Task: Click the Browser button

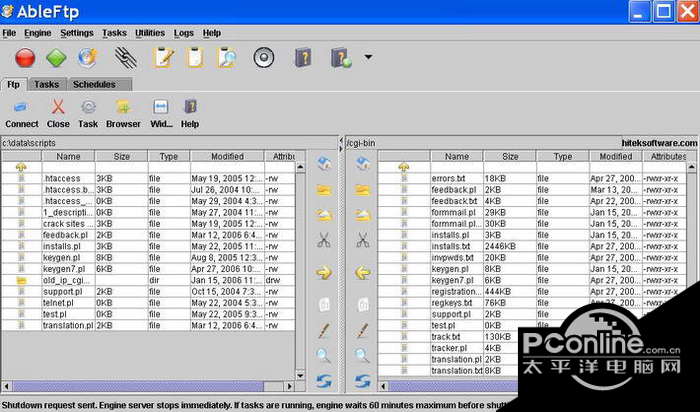Action: tap(123, 115)
